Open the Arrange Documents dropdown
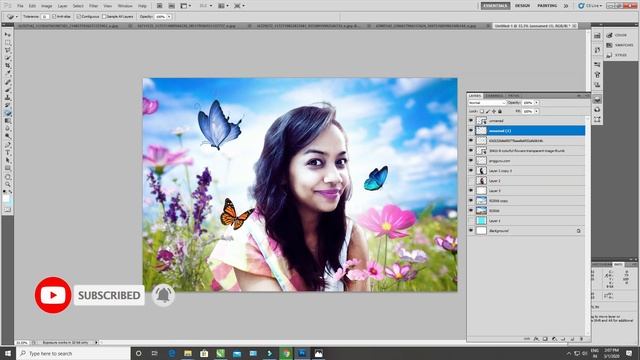Viewport: 640px width, 360px height. coord(223,6)
